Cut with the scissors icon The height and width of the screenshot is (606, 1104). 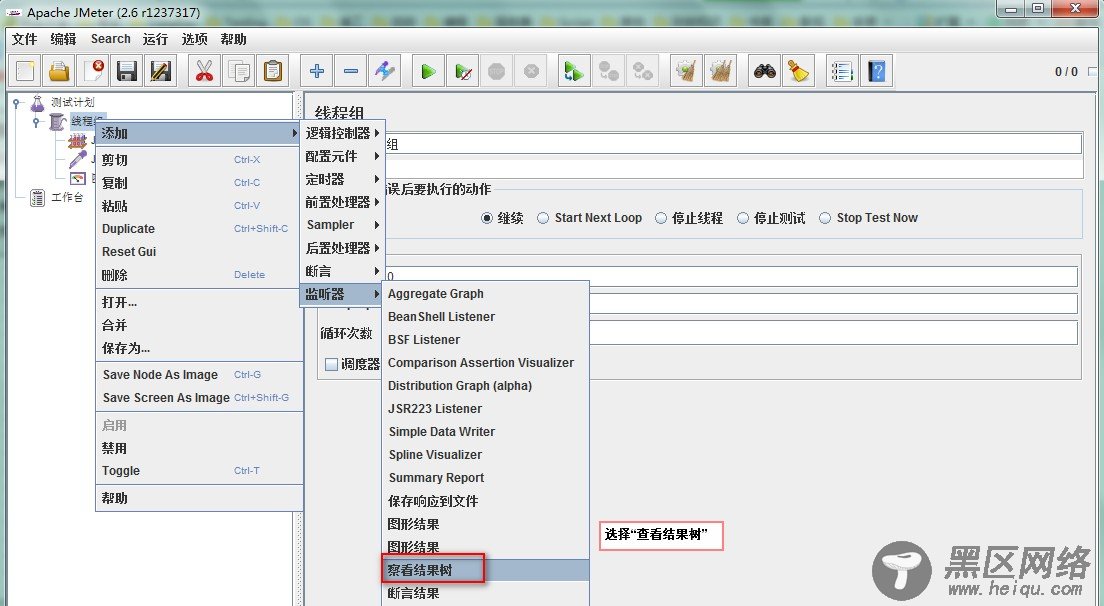[204, 71]
